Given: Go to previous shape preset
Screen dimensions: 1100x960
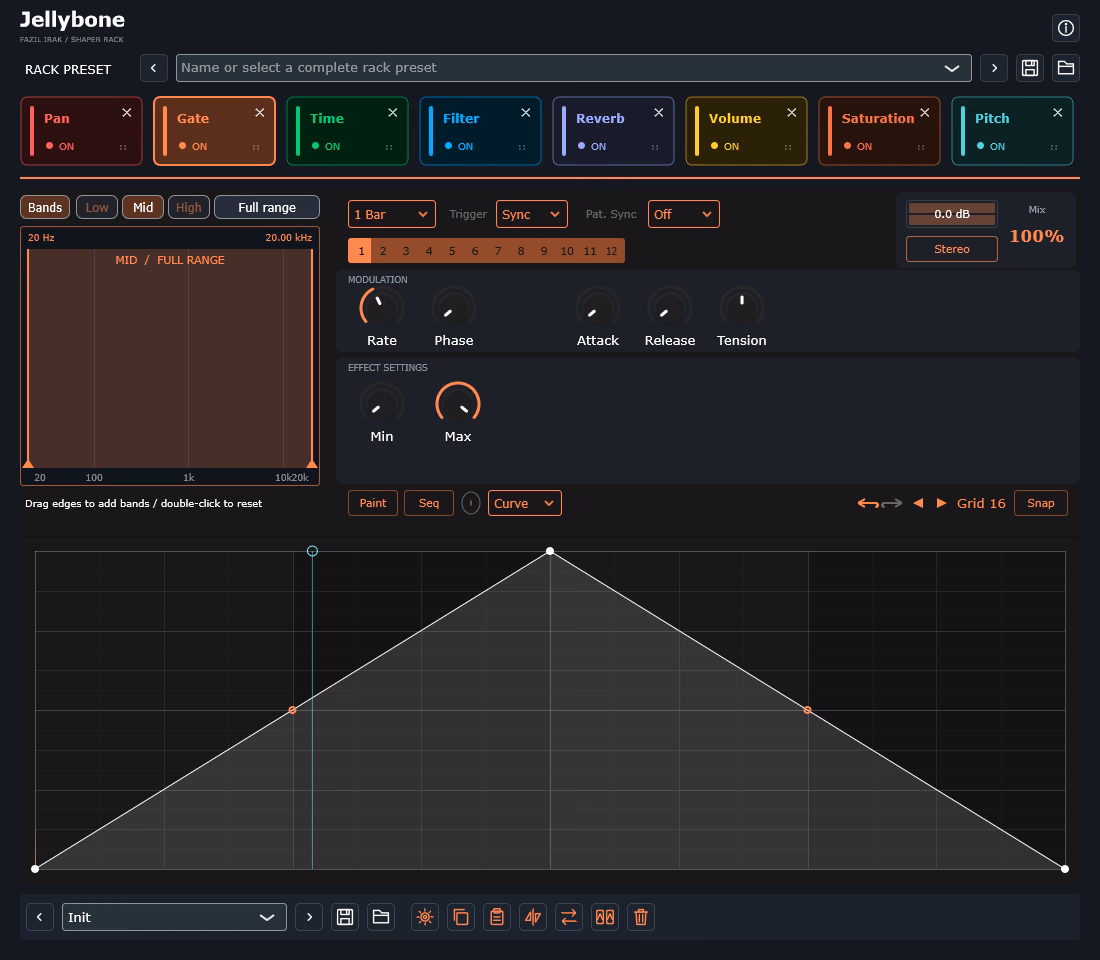Looking at the screenshot, I should (39, 917).
